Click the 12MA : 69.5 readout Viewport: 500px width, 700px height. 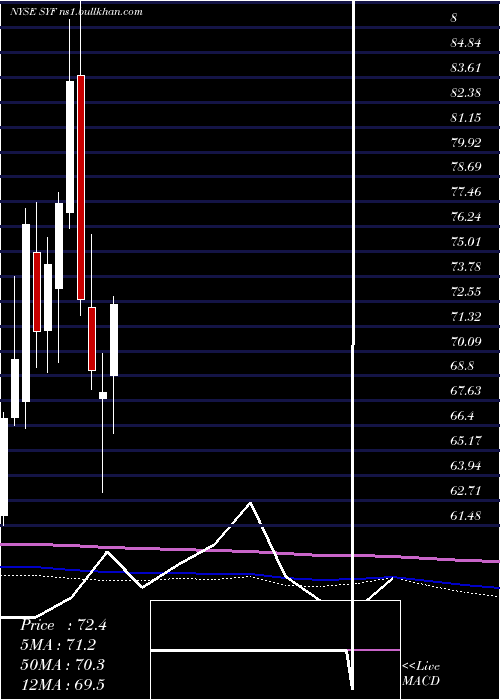click(x=62, y=684)
